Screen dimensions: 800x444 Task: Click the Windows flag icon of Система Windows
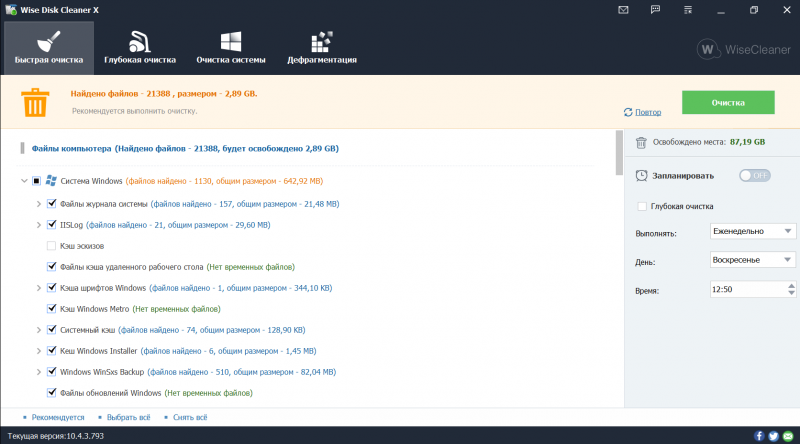[51, 181]
